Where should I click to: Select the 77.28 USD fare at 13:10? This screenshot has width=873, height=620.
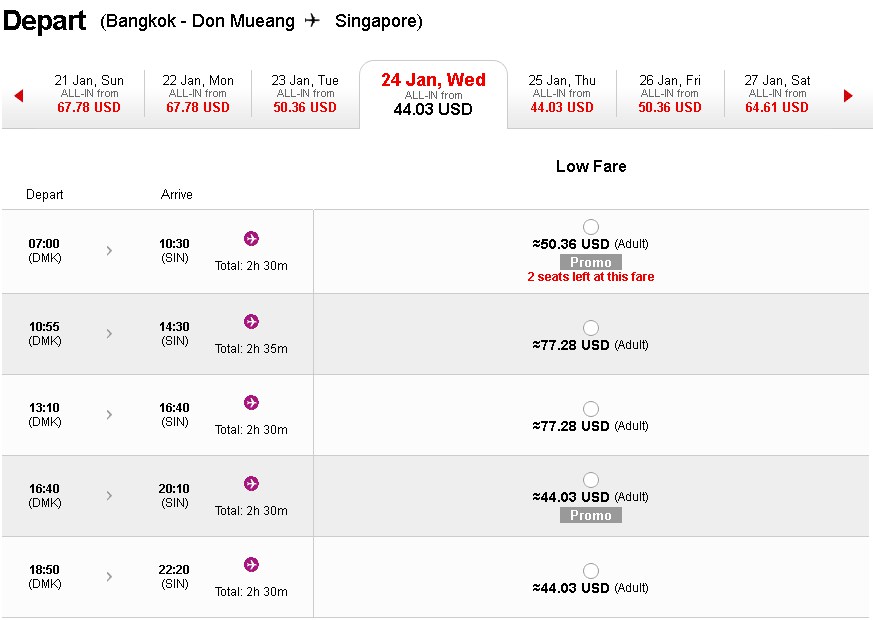591,409
